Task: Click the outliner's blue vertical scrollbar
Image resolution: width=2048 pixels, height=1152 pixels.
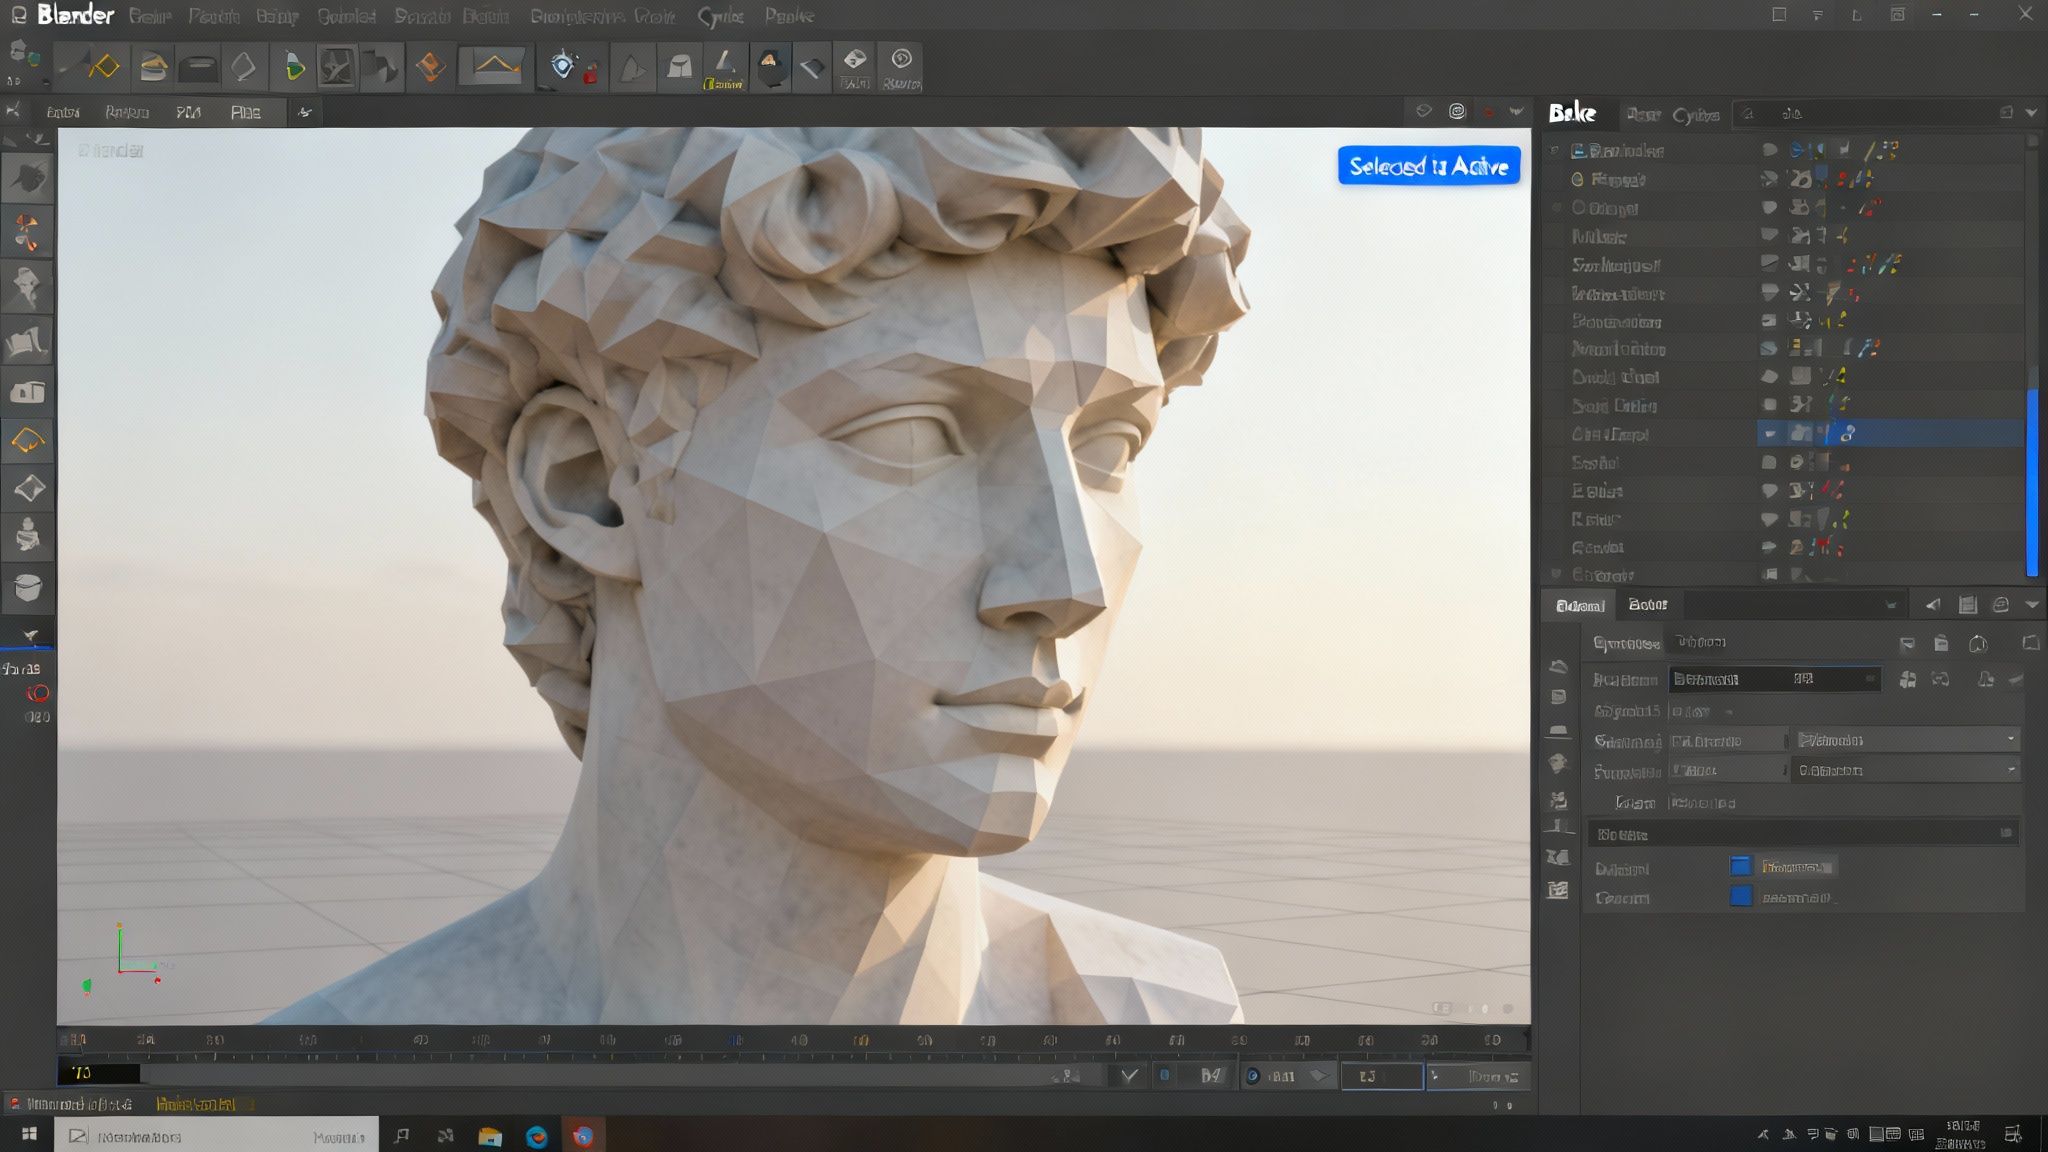Action: pyautogui.click(x=2031, y=480)
